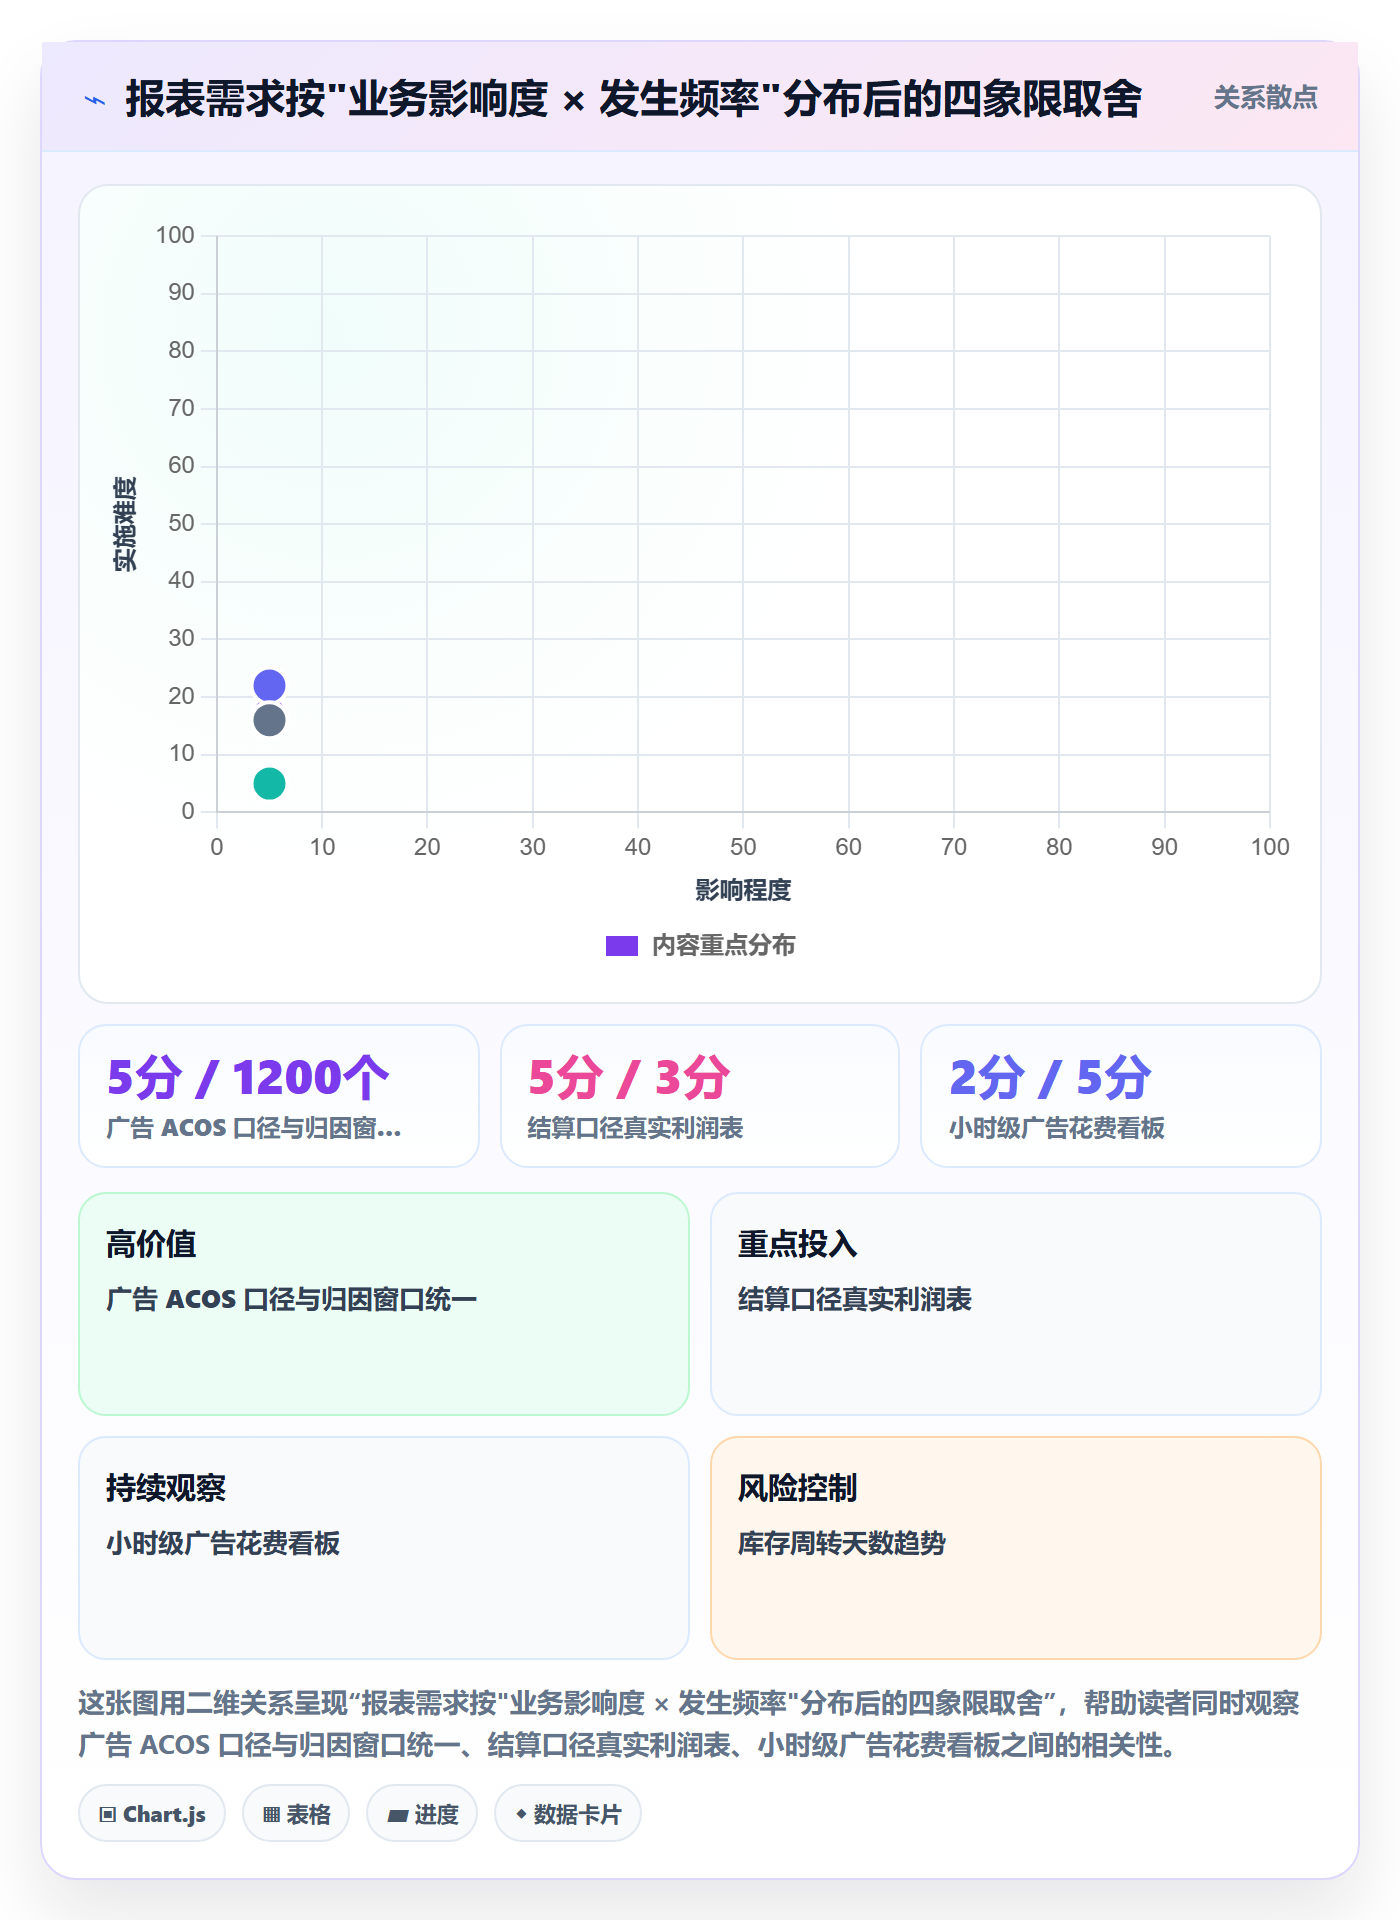Click the 内容重点分布 legend label
The image size is (1400, 1920).
click(x=723, y=946)
